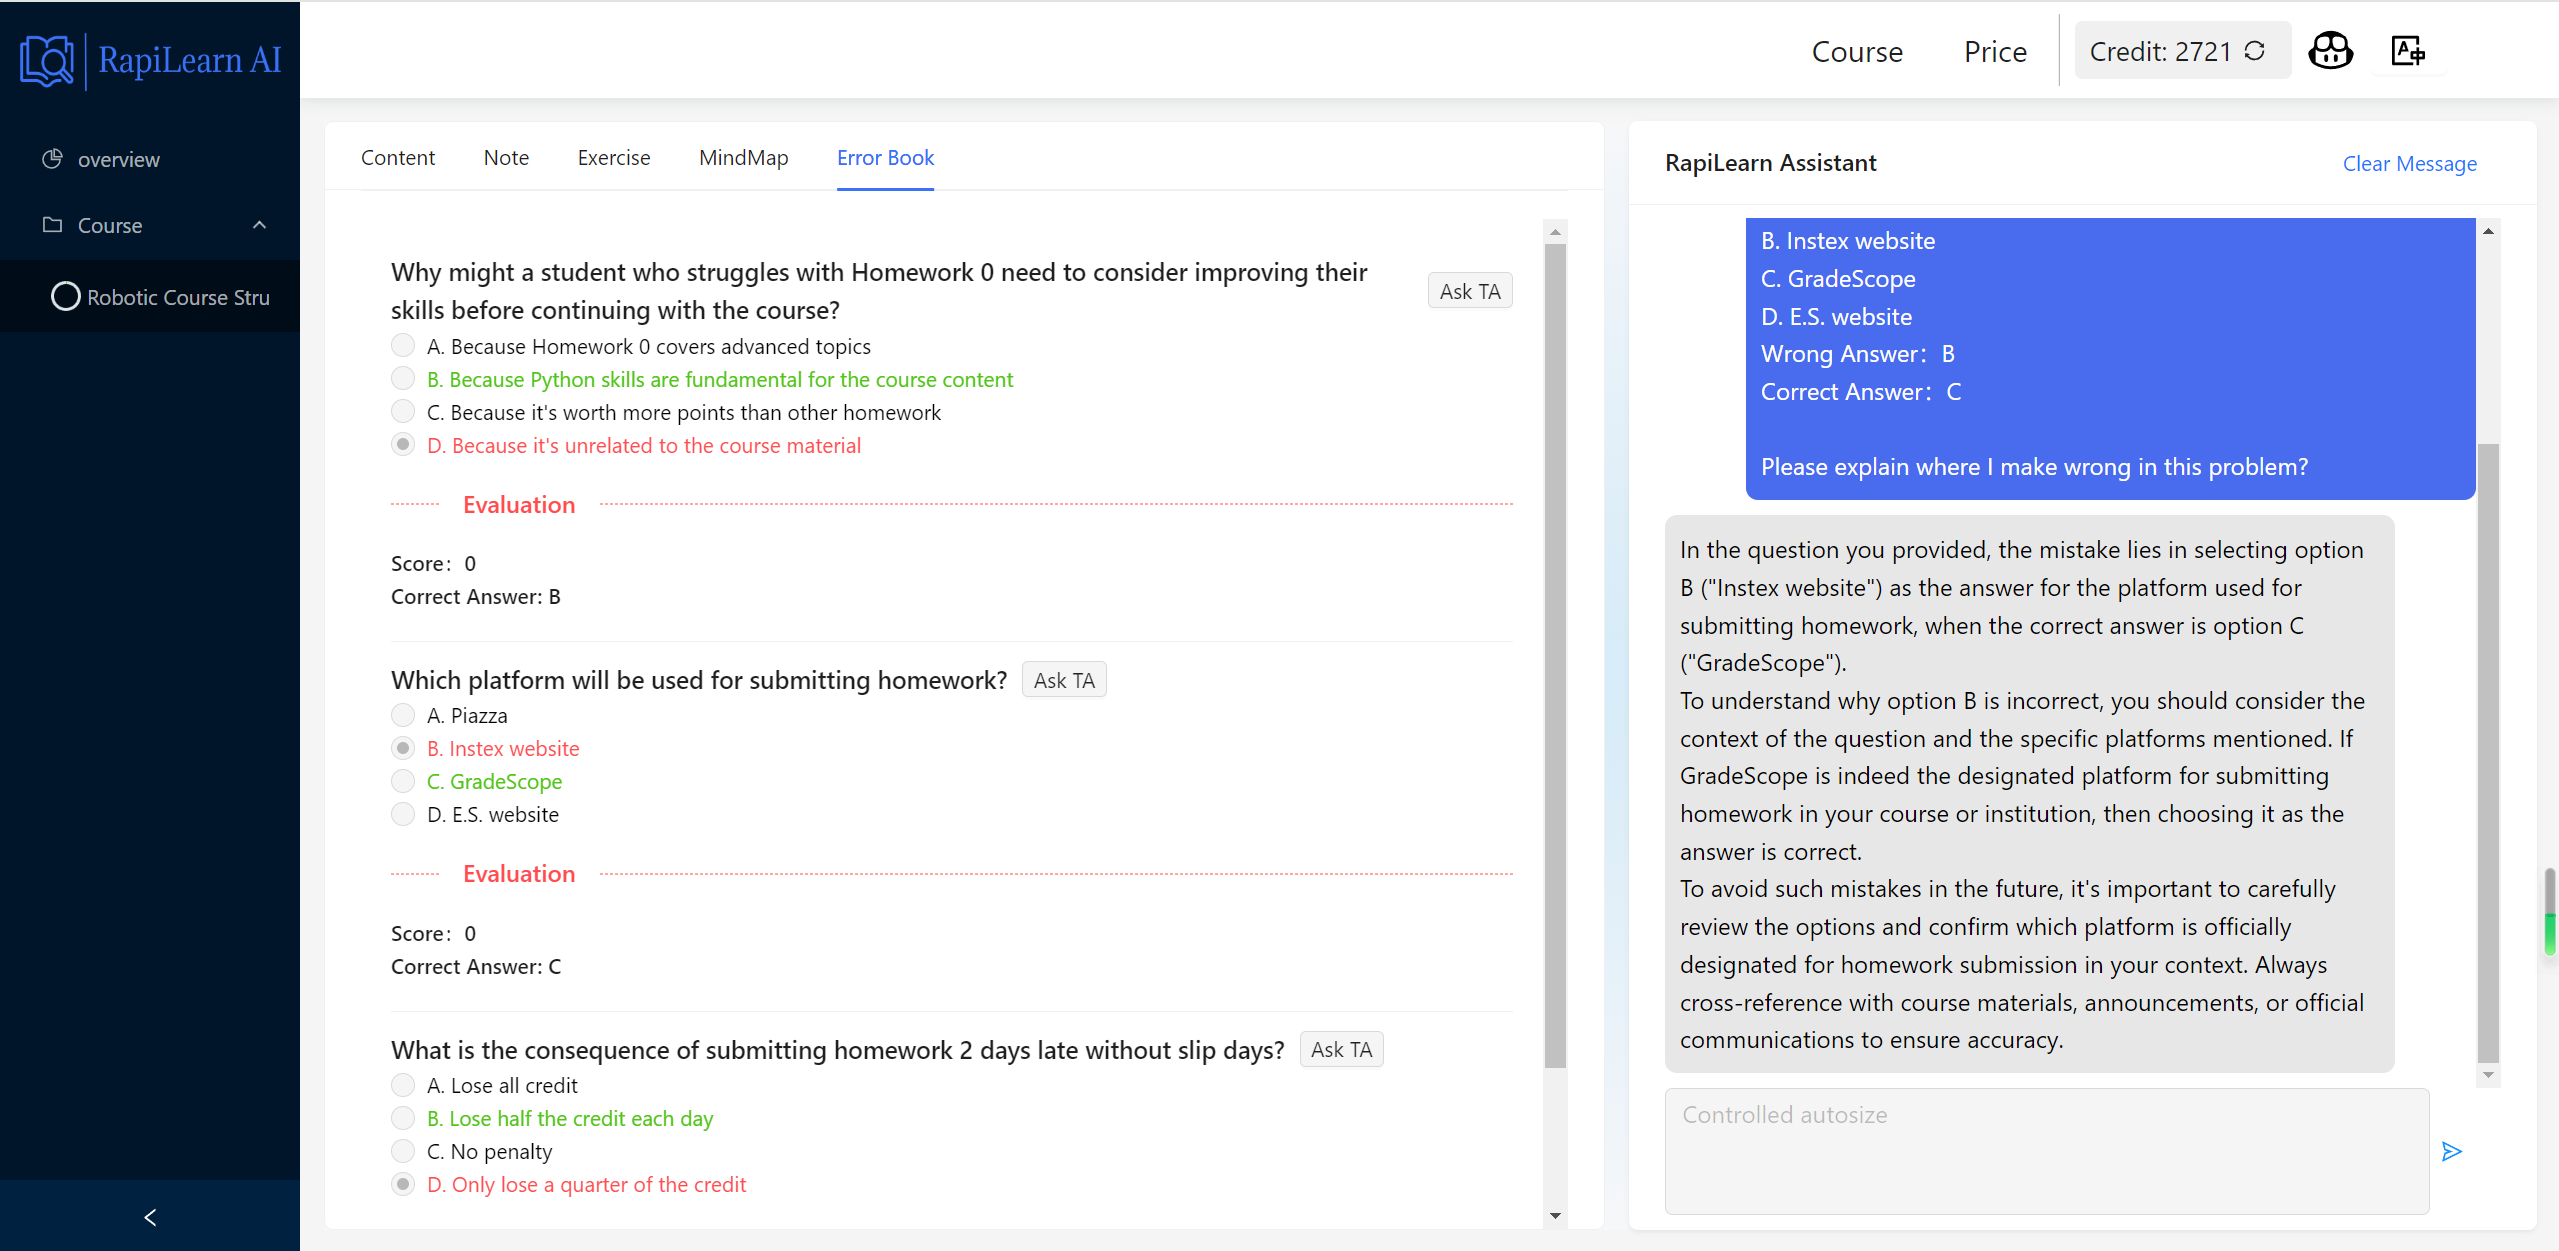Collapse sidebar with left arrow icon

[150, 1217]
